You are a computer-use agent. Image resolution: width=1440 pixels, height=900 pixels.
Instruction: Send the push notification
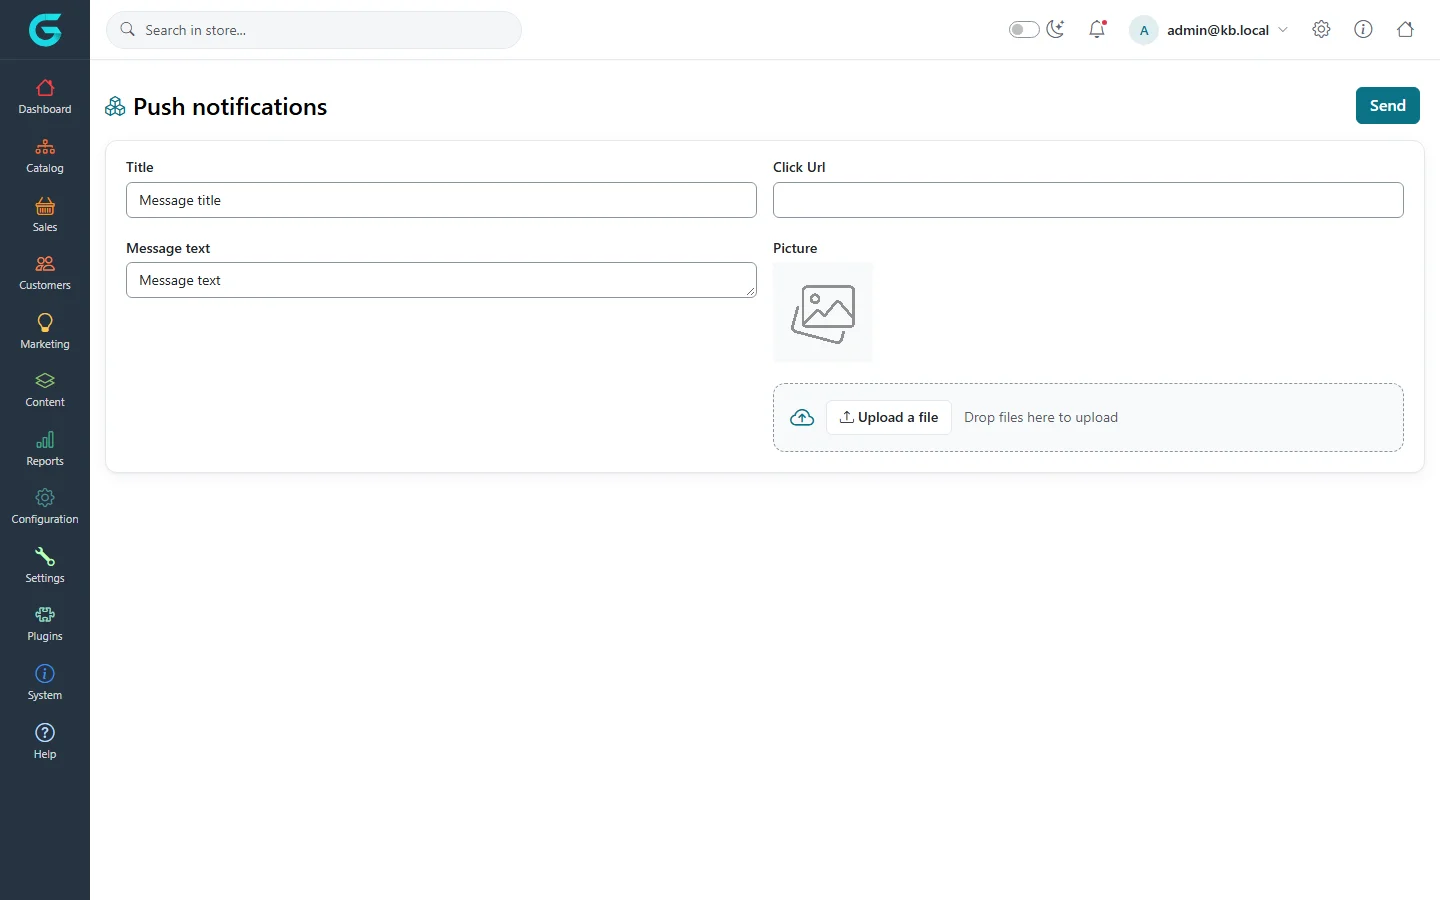tap(1387, 106)
